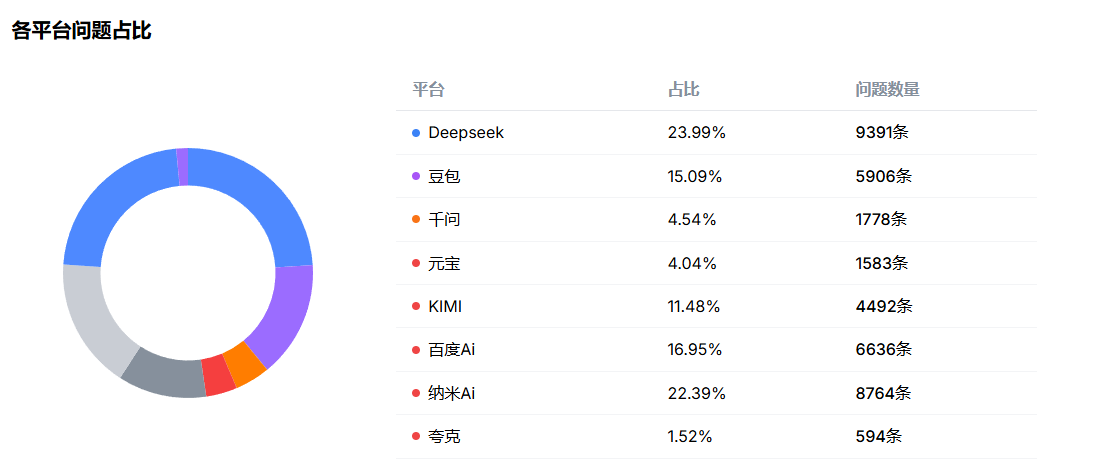The width and height of the screenshot is (1106, 472).
Task: Click the red segment of the donut chart
Action: pyautogui.click(x=218, y=375)
